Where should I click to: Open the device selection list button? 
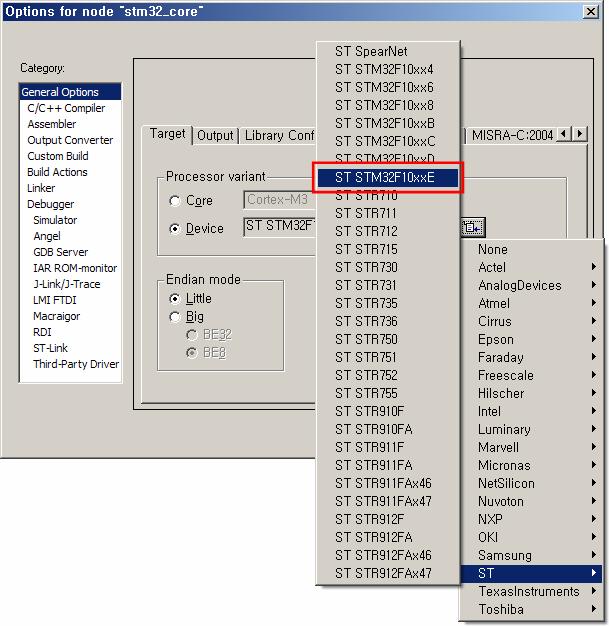pyautogui.click(x=473, y=228)
